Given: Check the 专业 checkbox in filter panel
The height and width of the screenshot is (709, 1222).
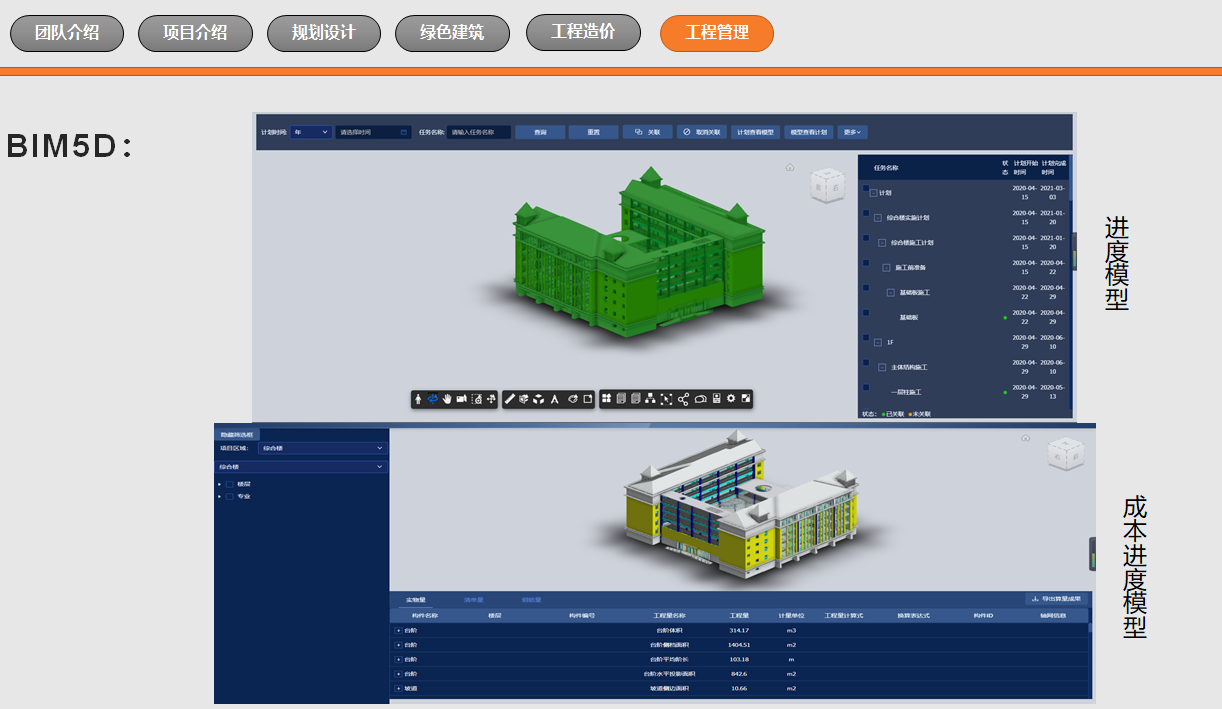Looking at the screenshot, I should coord(229,496).
